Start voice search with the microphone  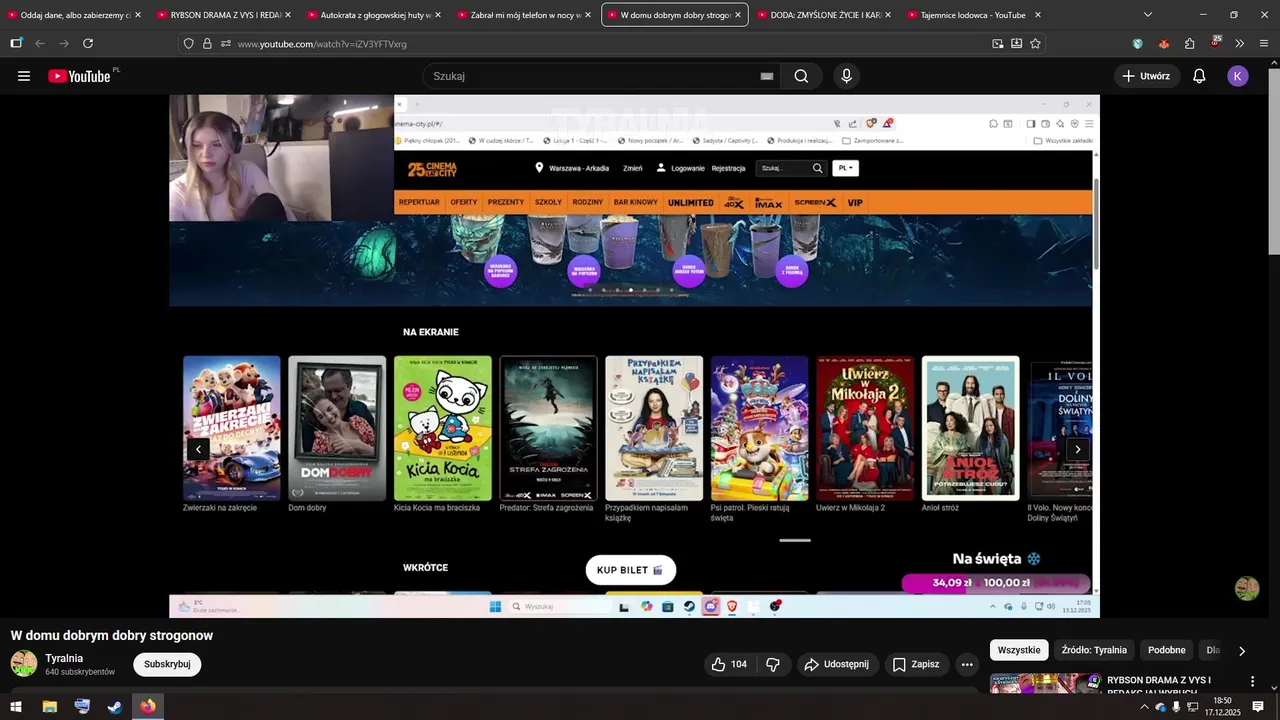coord(847,76)
